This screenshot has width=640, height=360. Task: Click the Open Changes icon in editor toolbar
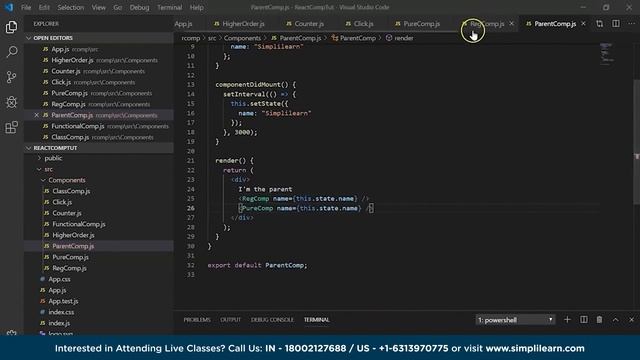[x=600, y=24]
